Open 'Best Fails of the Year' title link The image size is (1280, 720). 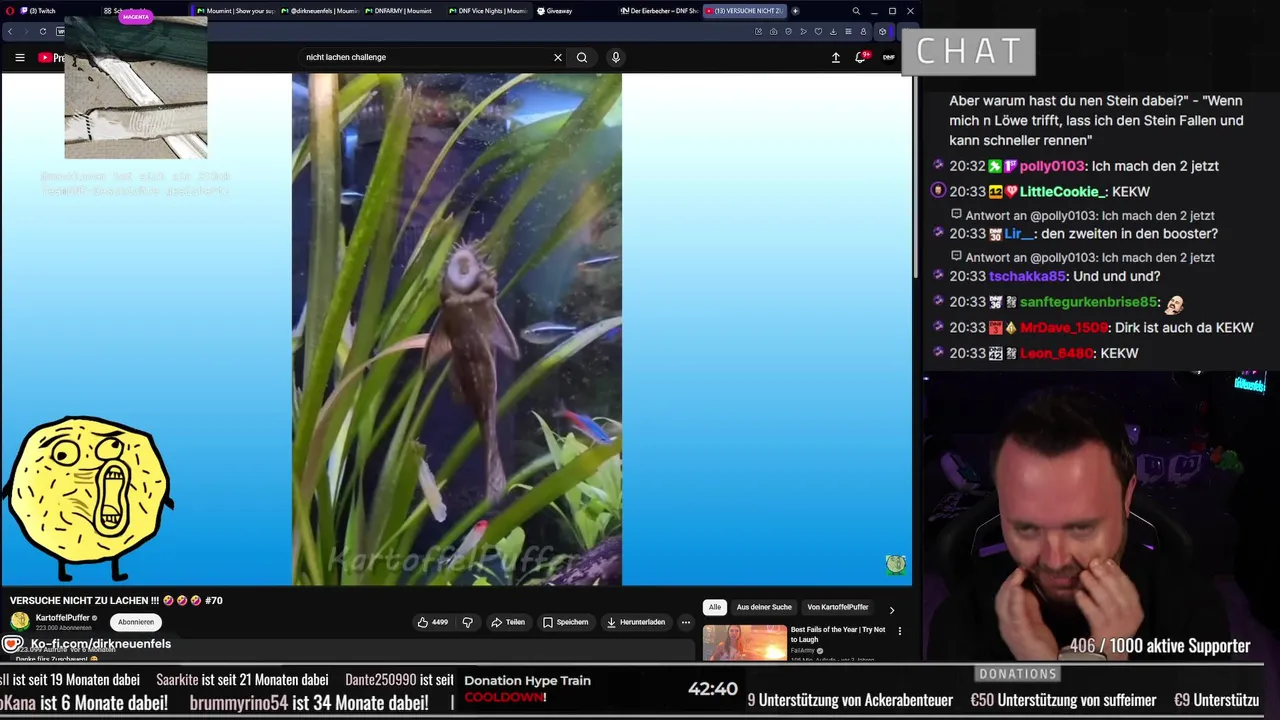tap(838, 634)
